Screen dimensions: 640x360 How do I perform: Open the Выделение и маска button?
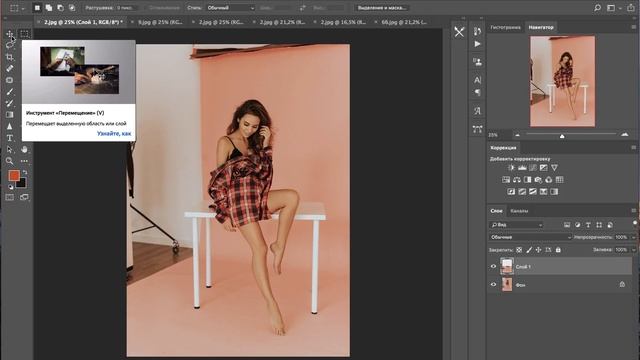click(x=382, y=8)
